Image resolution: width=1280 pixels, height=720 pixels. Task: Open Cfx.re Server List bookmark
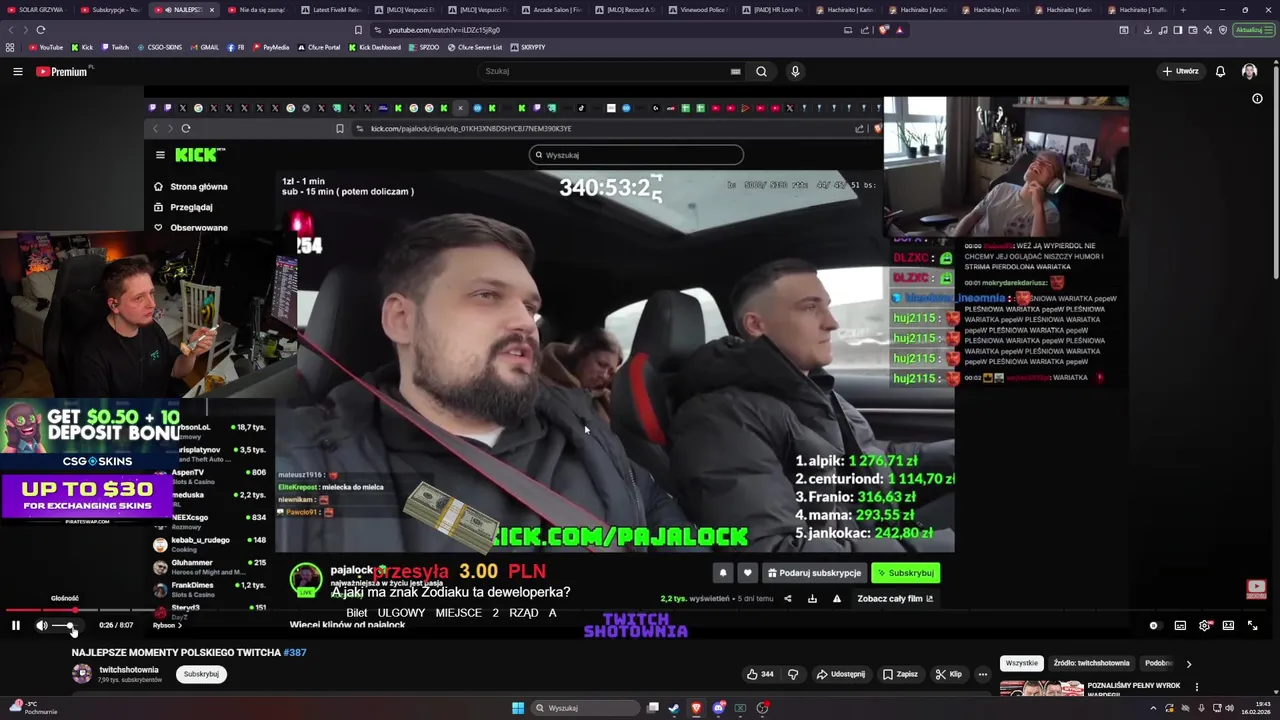[x=475, y=47]
